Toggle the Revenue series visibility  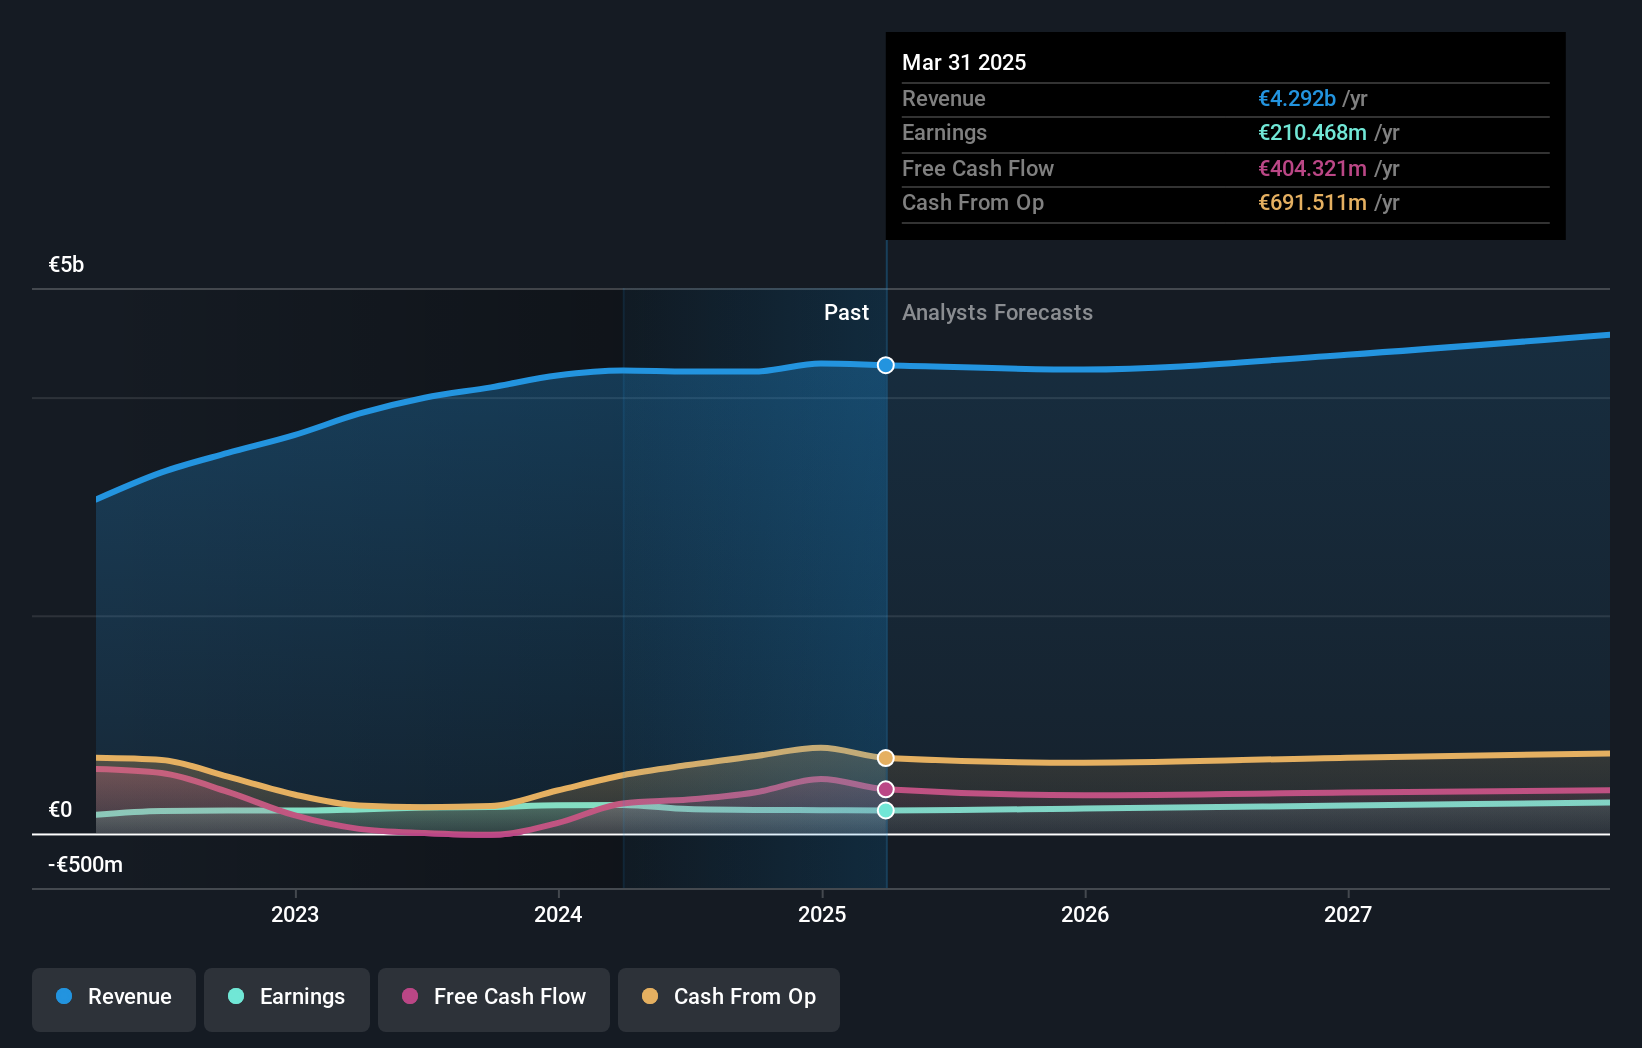point(113,997)
